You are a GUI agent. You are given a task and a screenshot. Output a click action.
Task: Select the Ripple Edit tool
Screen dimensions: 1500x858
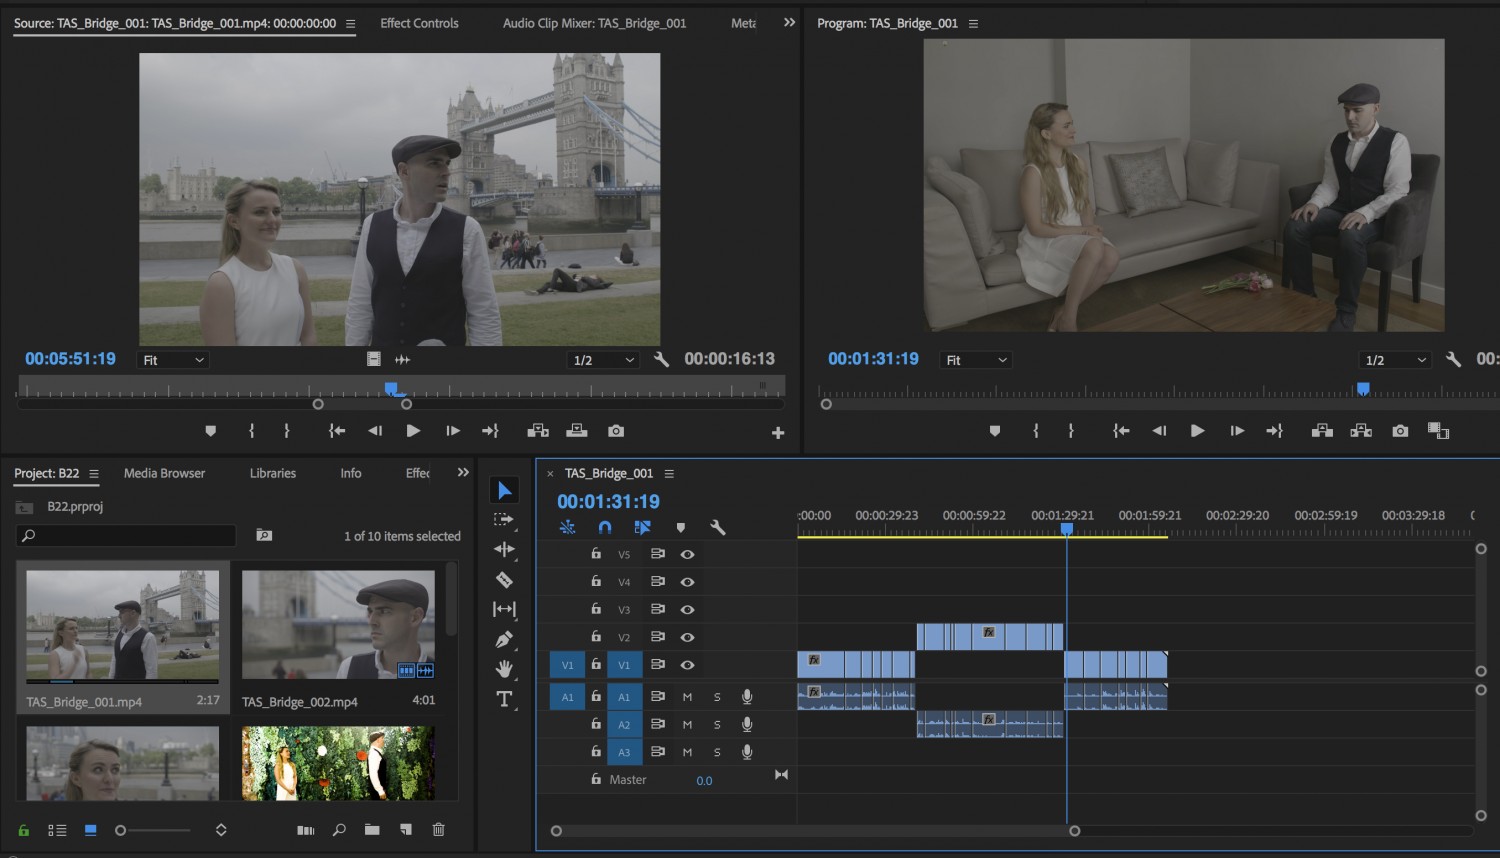504,549
